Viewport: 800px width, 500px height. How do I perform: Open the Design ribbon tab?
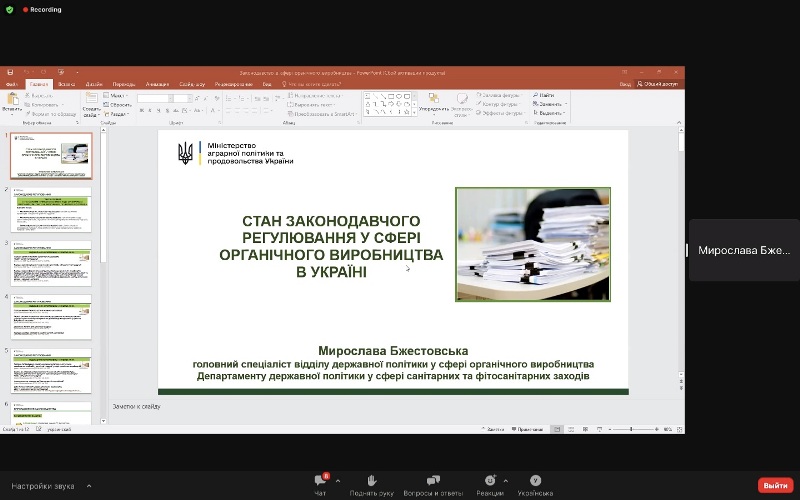tap(94, 84)
